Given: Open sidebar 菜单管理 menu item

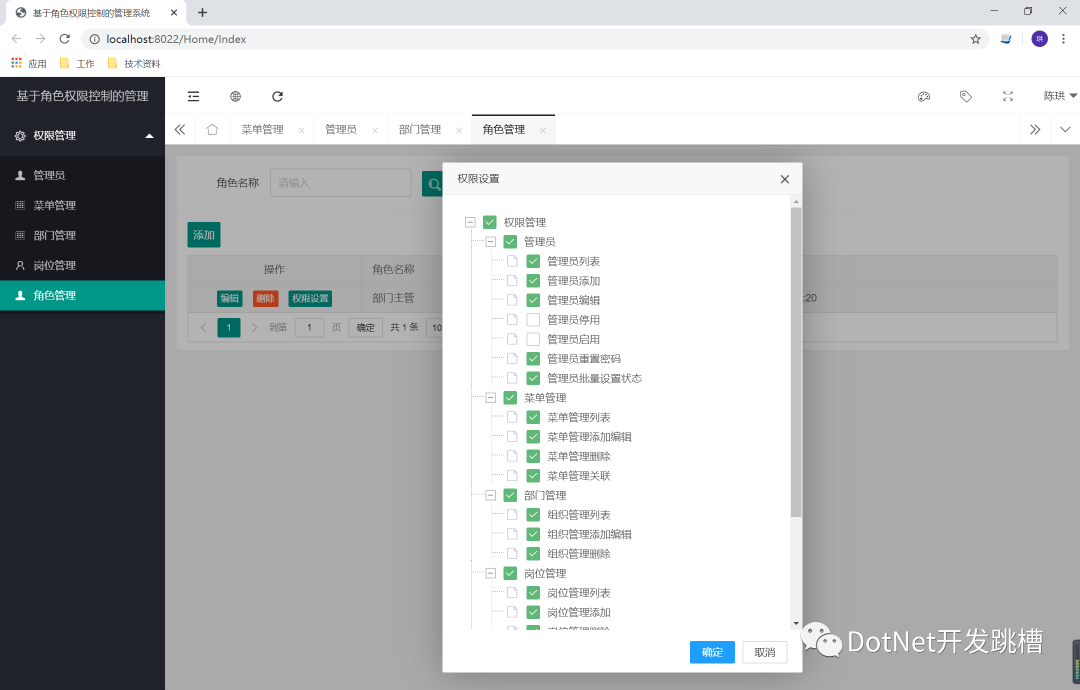Looking at the screenshot, I should (83, 205).
